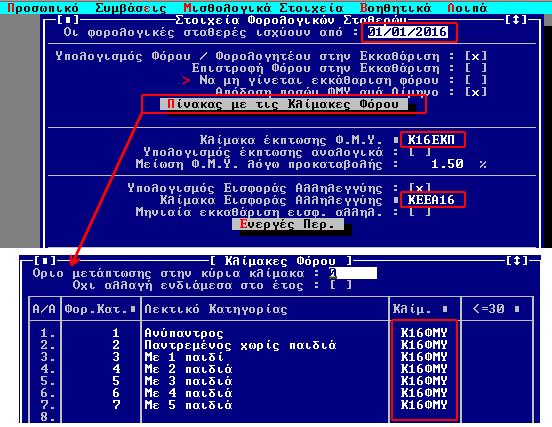
Task: Click the Πίνακας με τις Κλίμακες Φόρου button
Action: click(284, 104)
